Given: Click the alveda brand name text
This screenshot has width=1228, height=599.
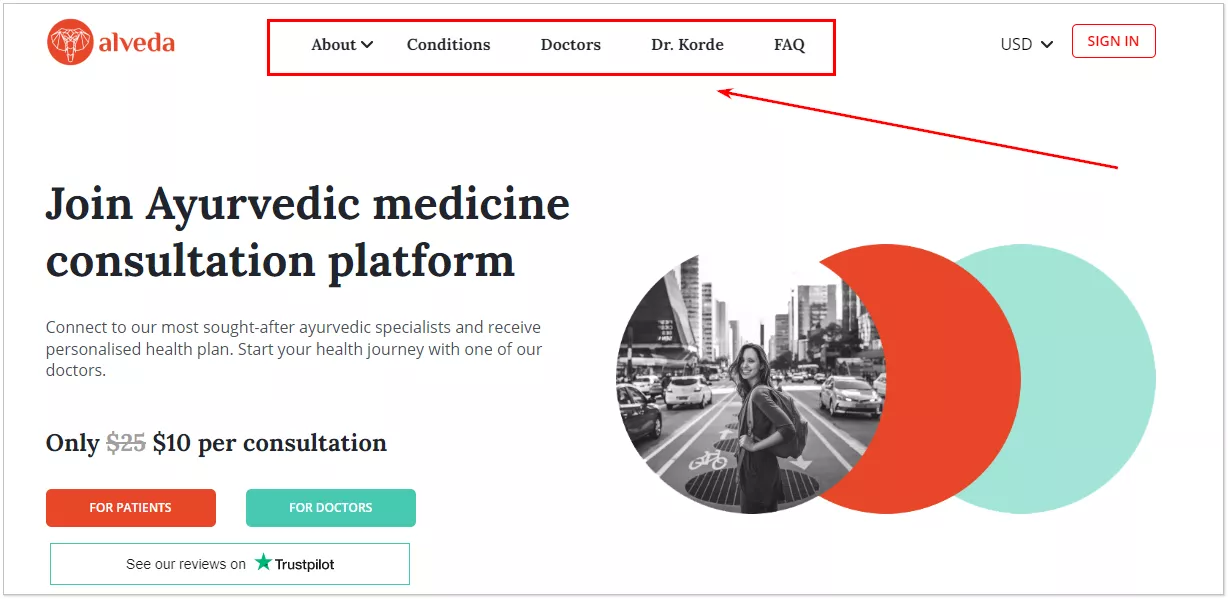Looking at the screenshot, I should (x=137, y=43).
